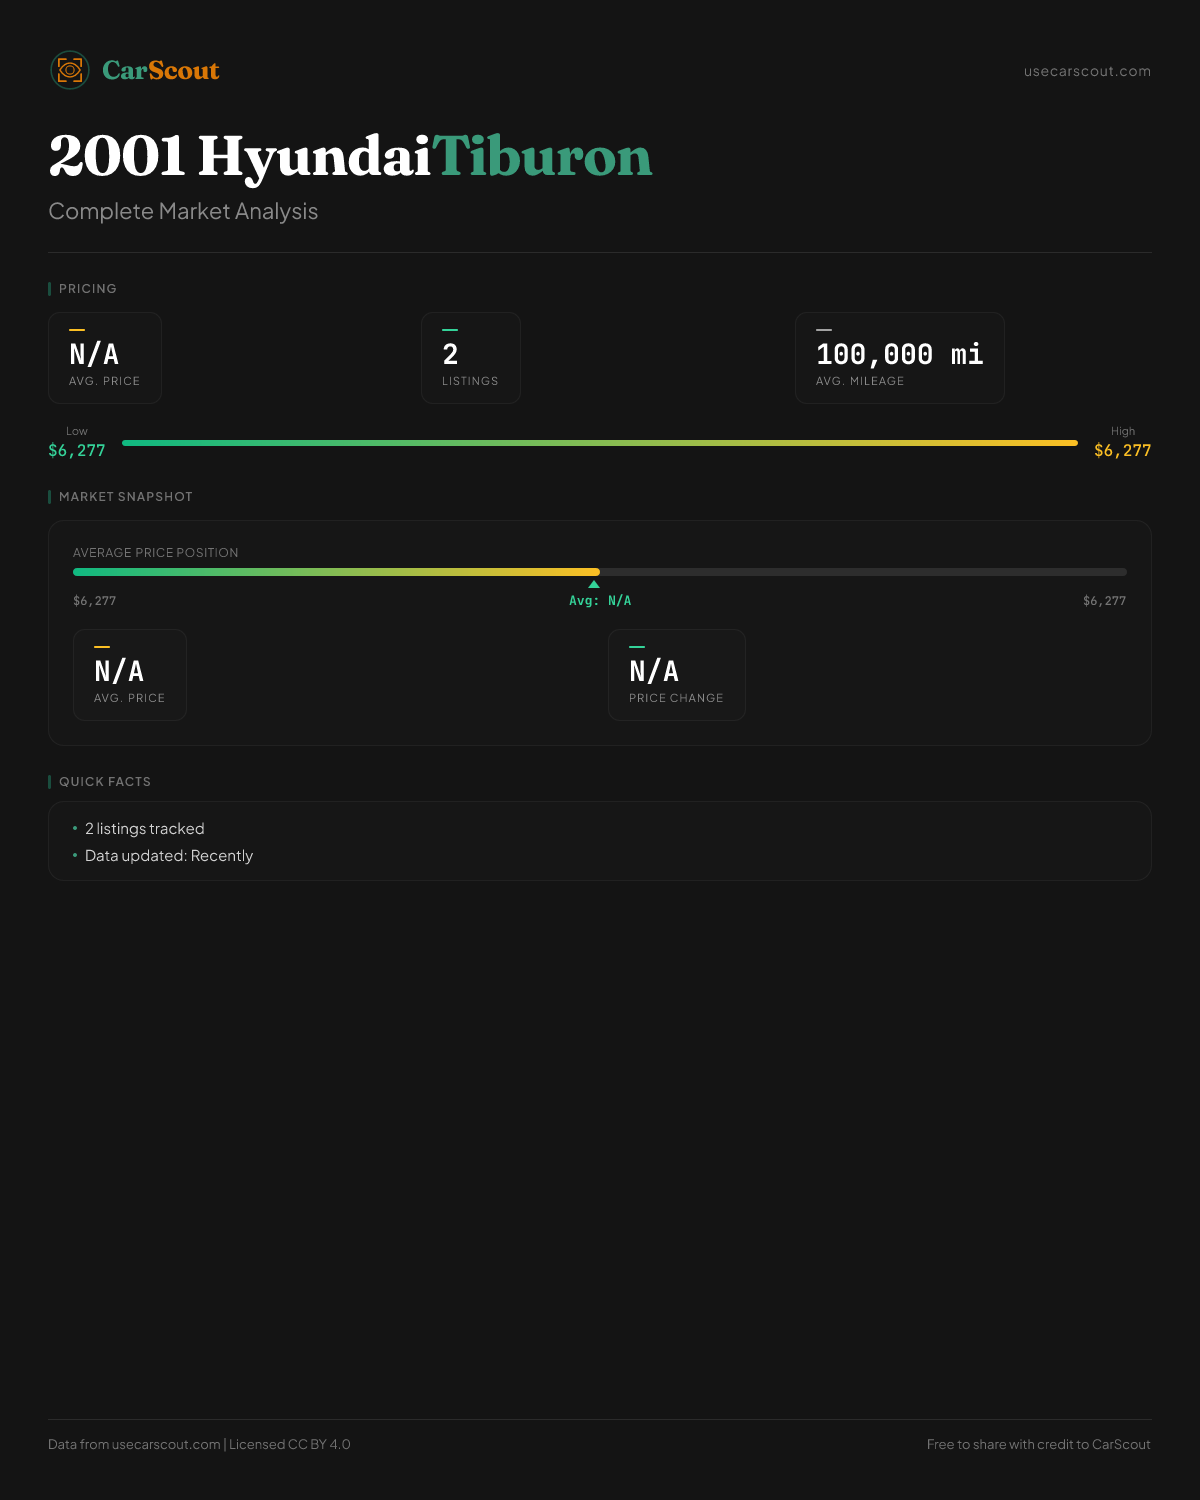The width and height of the screenshot is (1200, 1500).
Task: Click the average price position bar
Action: [x=600, y=572]
